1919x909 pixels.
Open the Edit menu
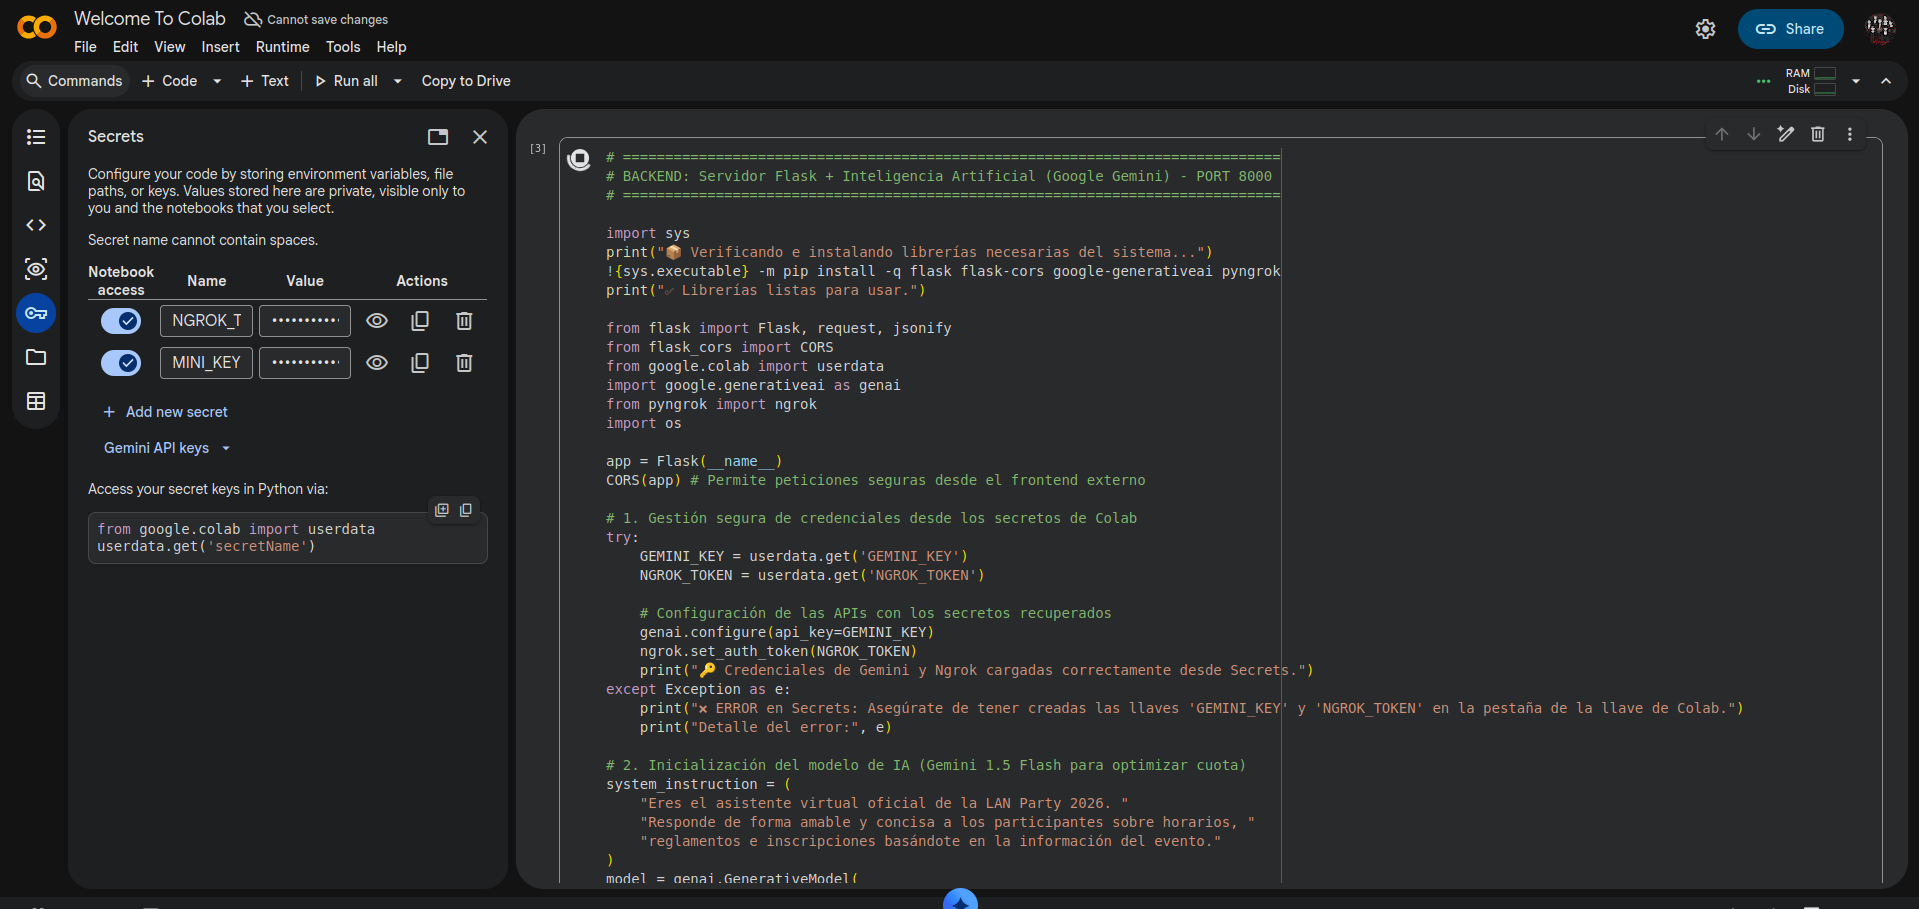click(x=125, y=47)
